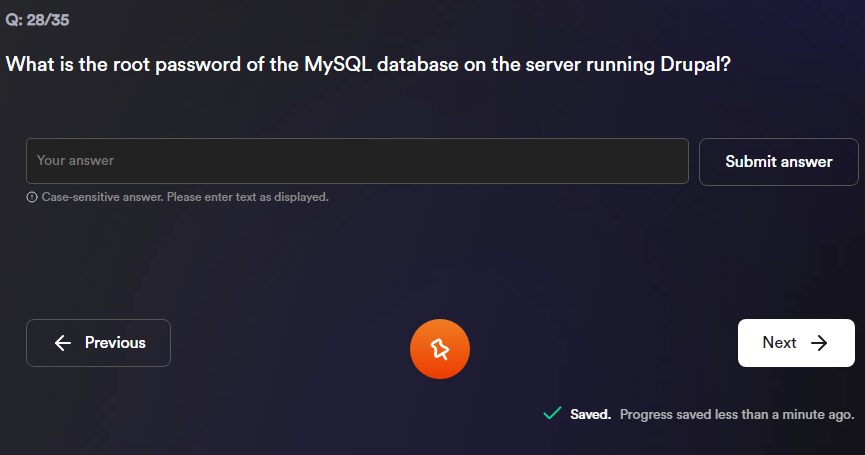Advance using the Next button
865x455 pixels.
pyautogui.click(x=795, y=343)
